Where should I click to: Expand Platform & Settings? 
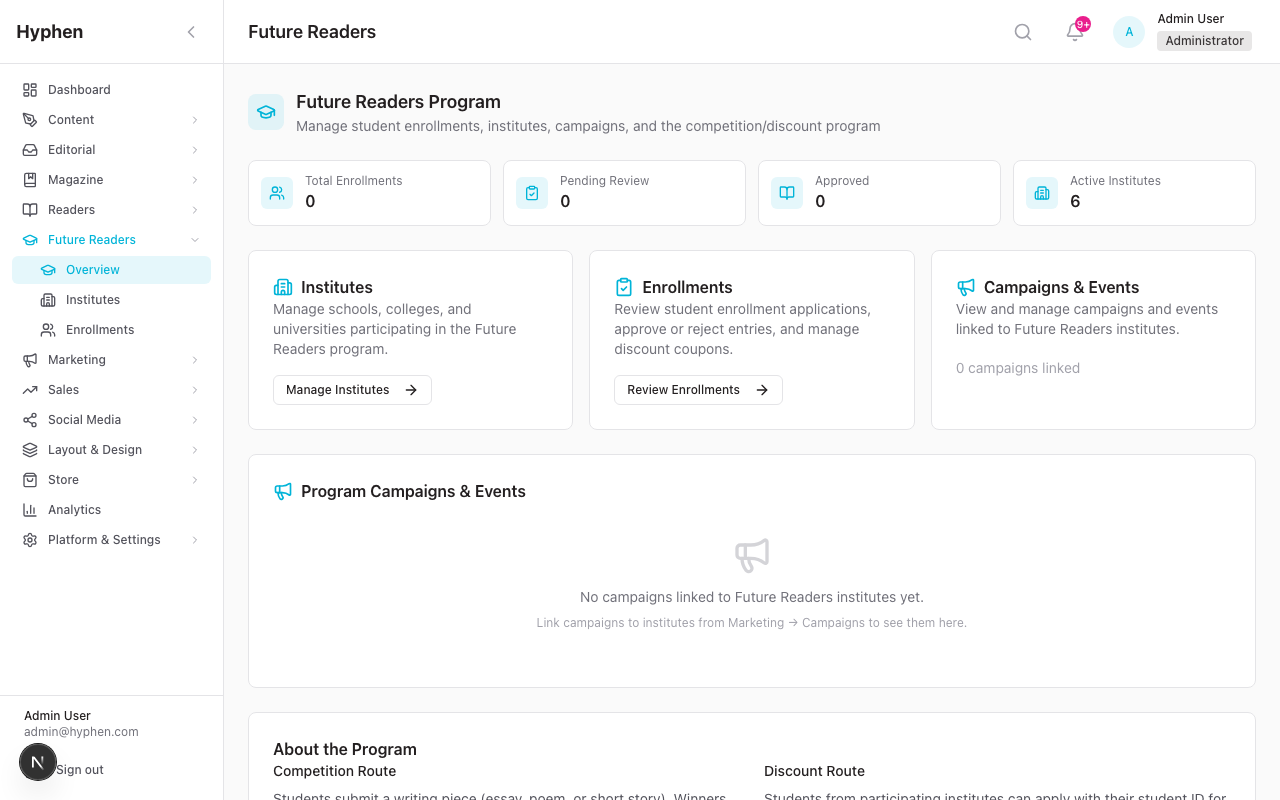[111, 539]
